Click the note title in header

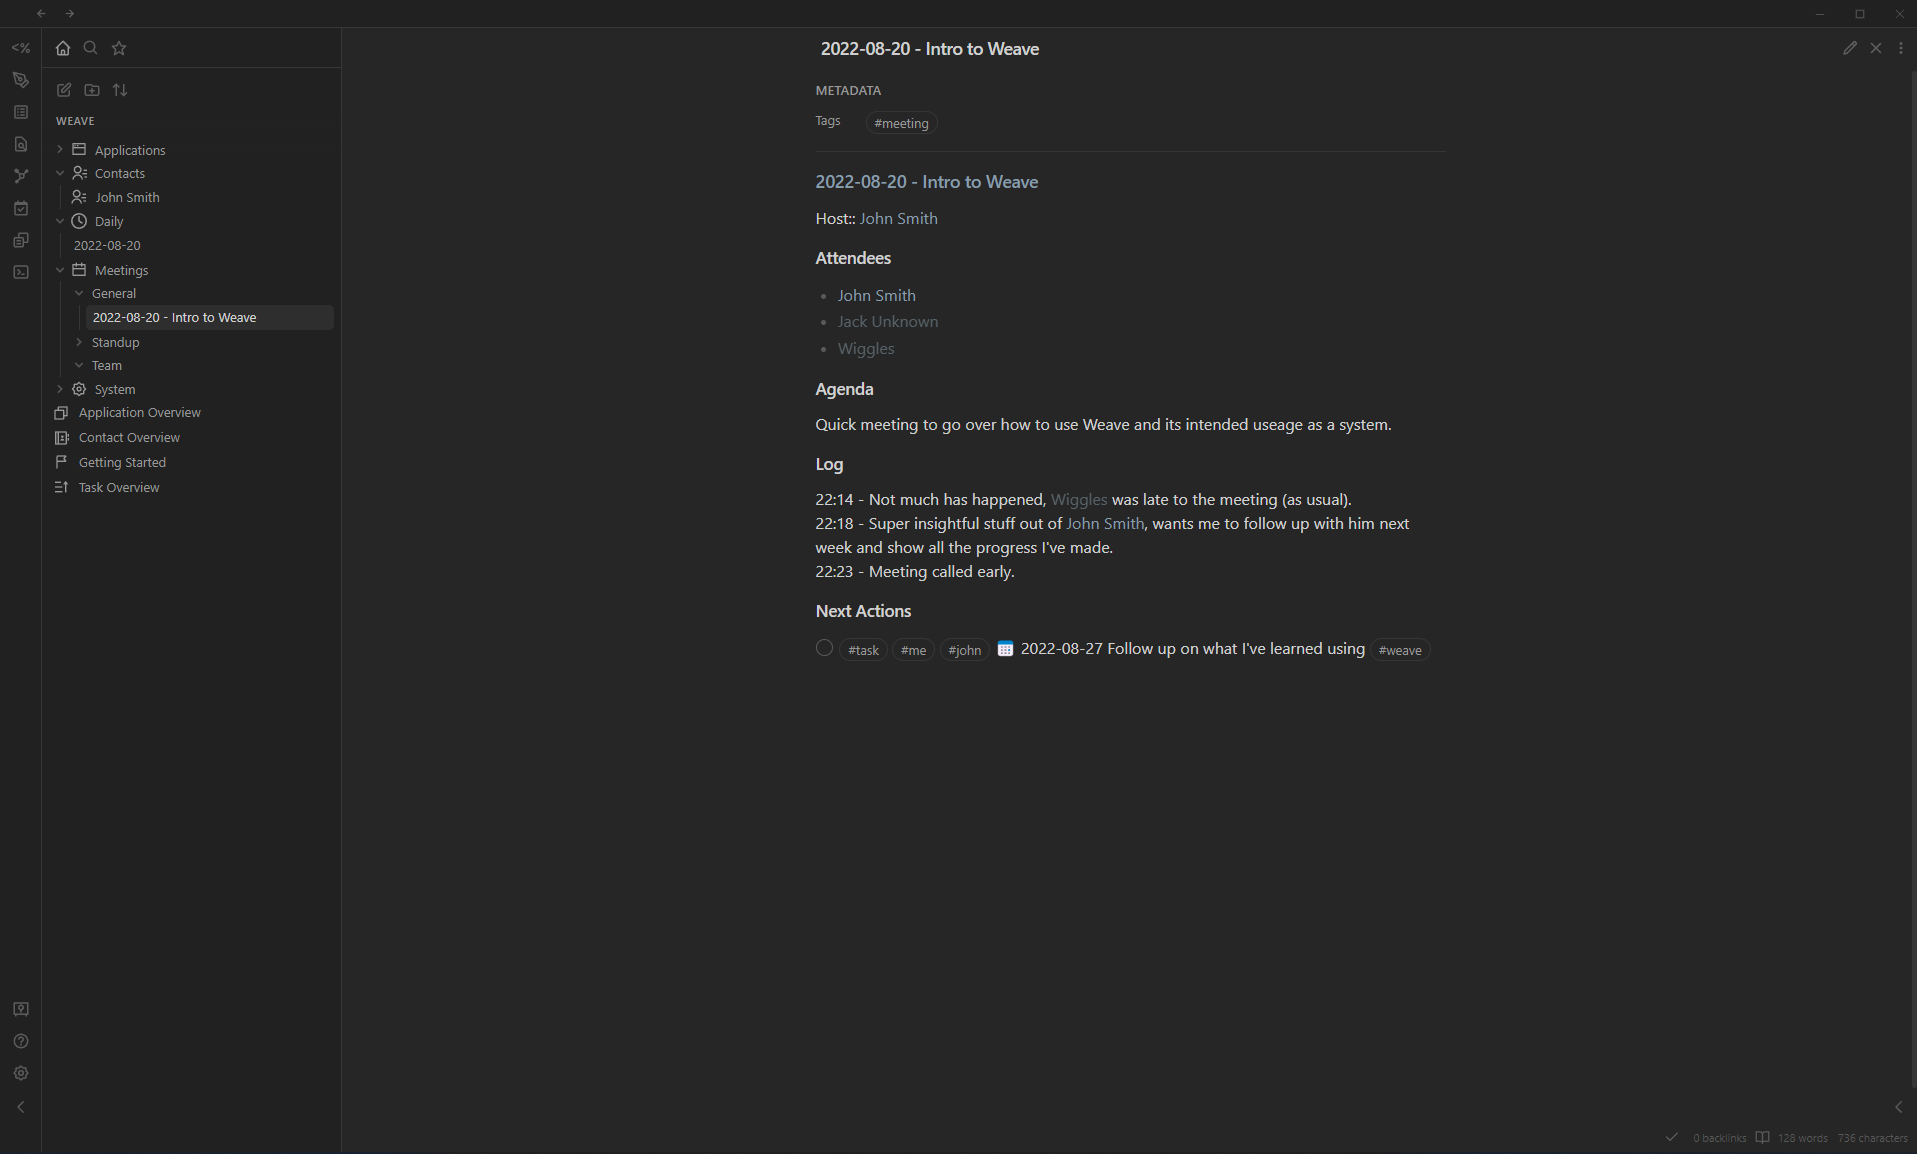click(929, 48)
